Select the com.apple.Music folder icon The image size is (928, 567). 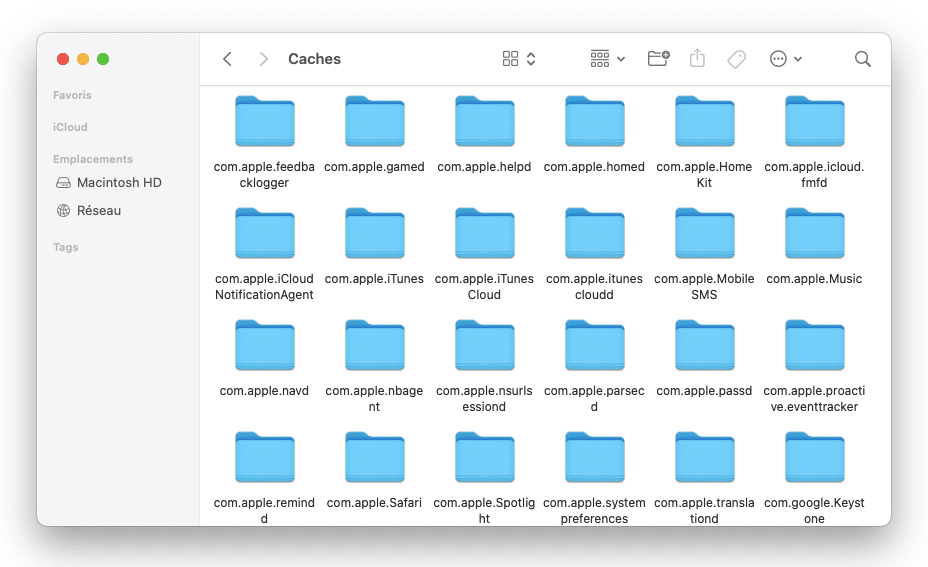(814, 234)
